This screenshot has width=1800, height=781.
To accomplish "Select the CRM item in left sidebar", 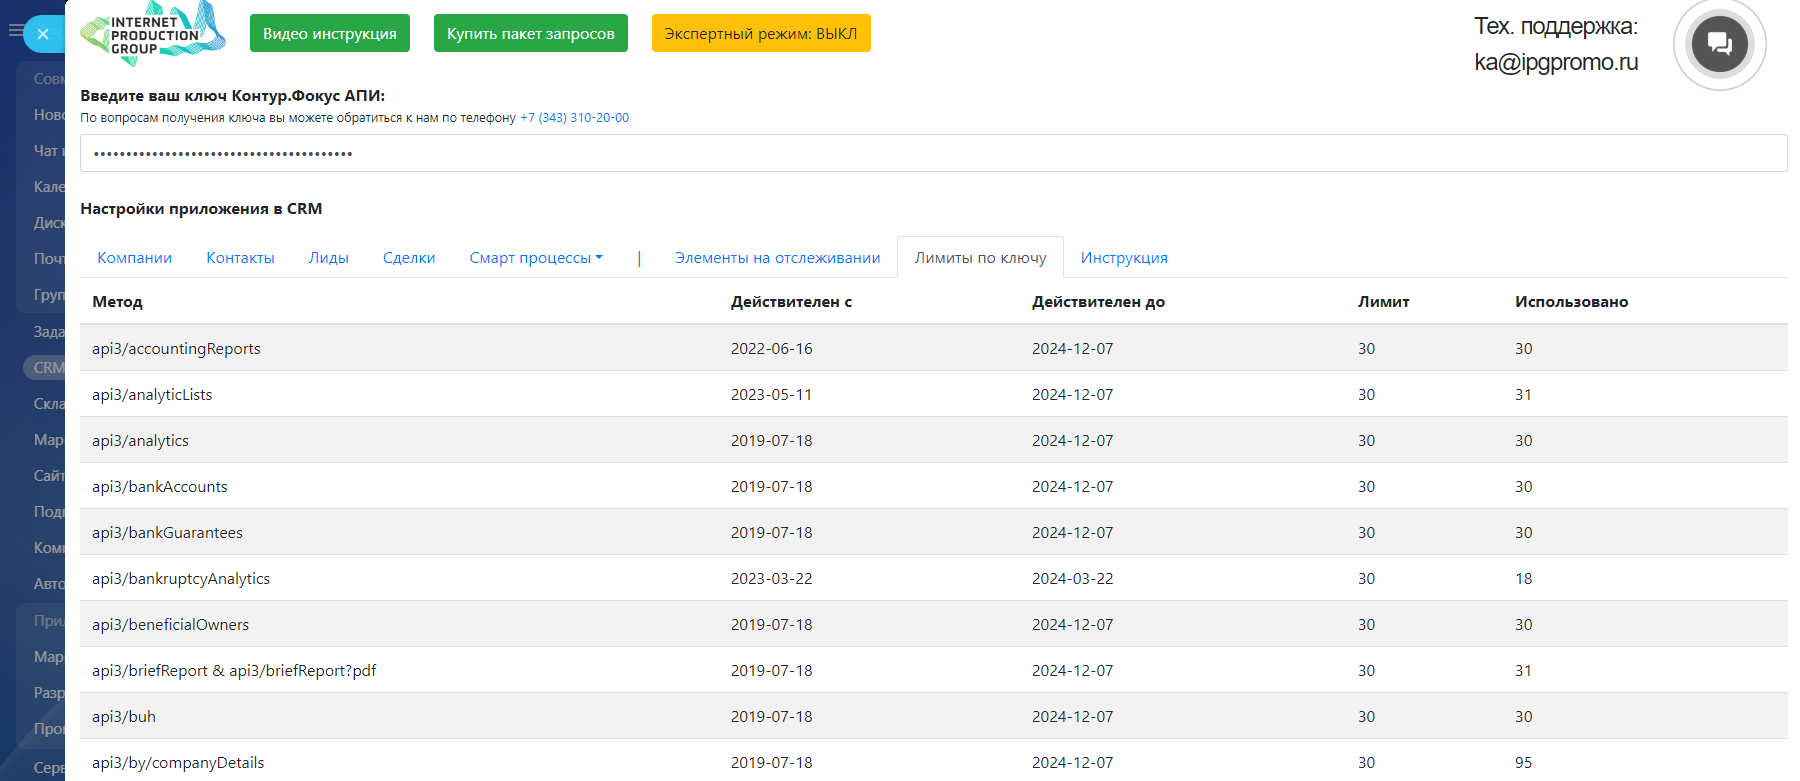I will (x=46, y=368).
